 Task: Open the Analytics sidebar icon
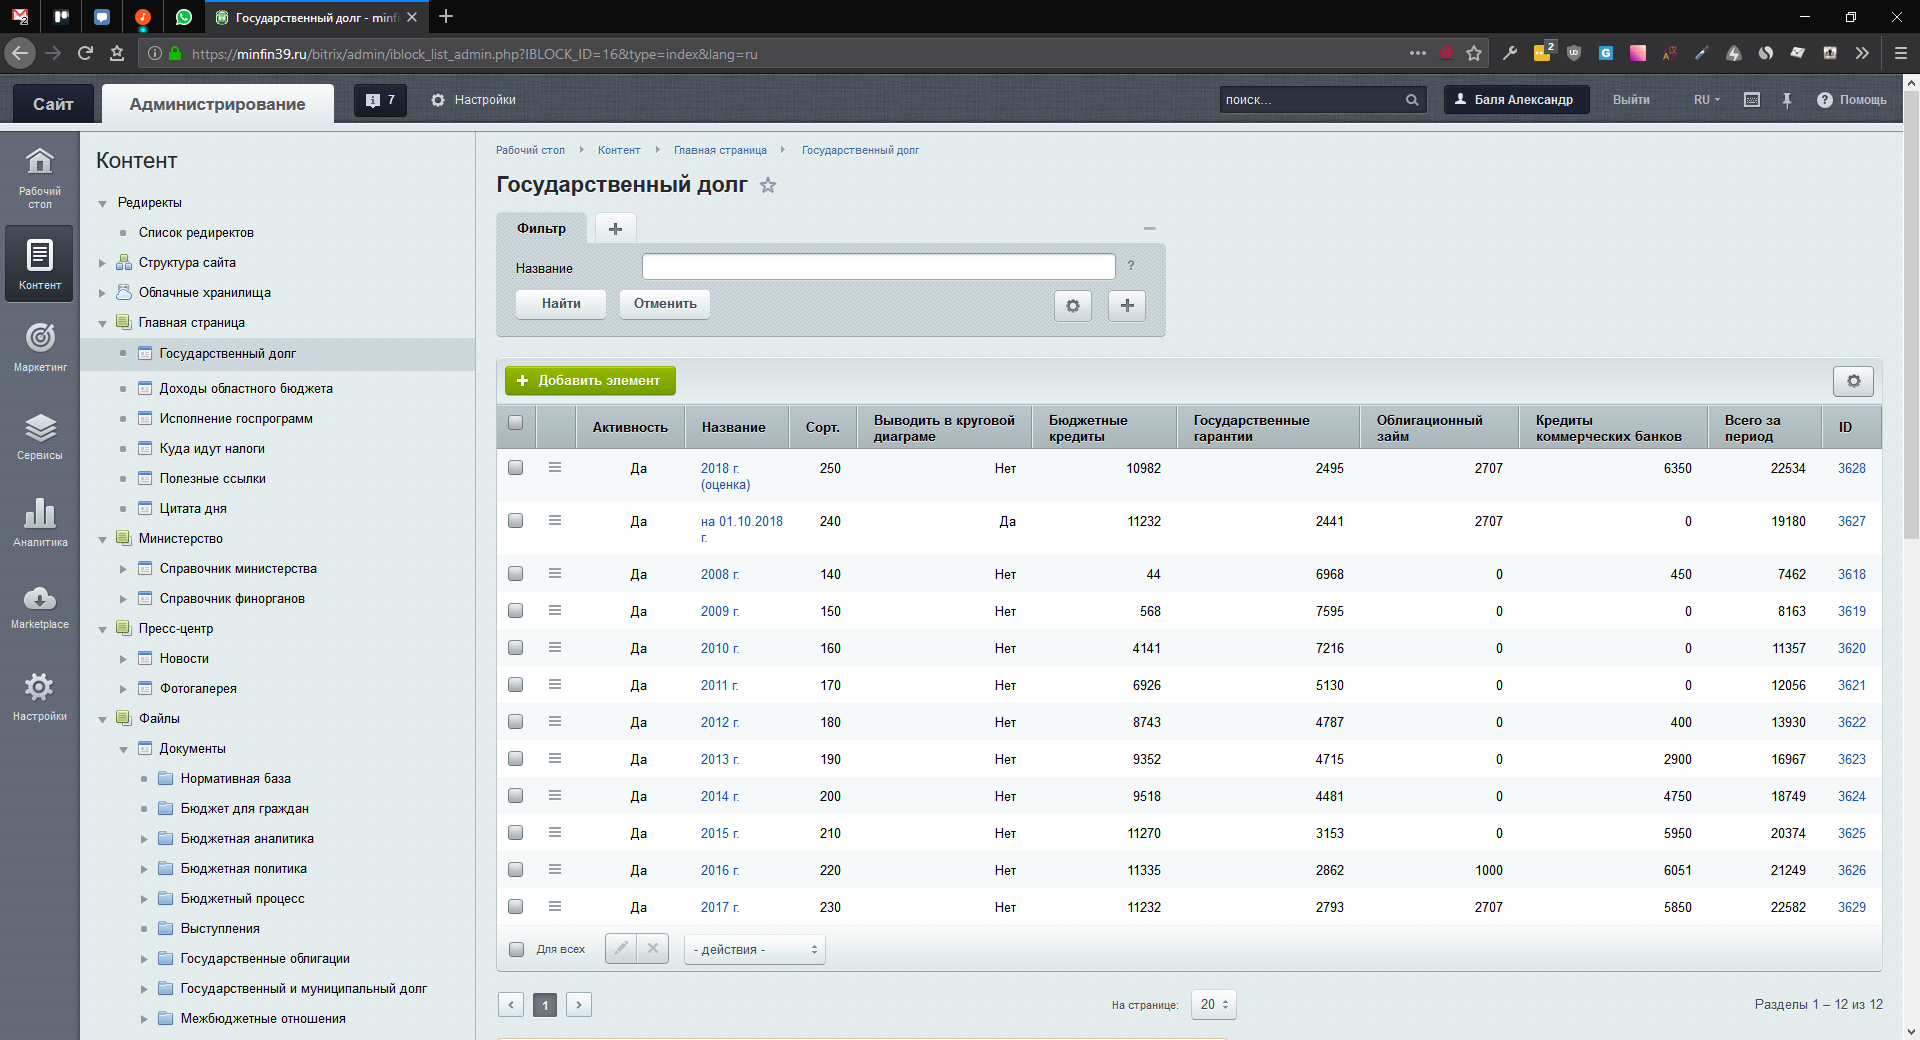[40, 522]
